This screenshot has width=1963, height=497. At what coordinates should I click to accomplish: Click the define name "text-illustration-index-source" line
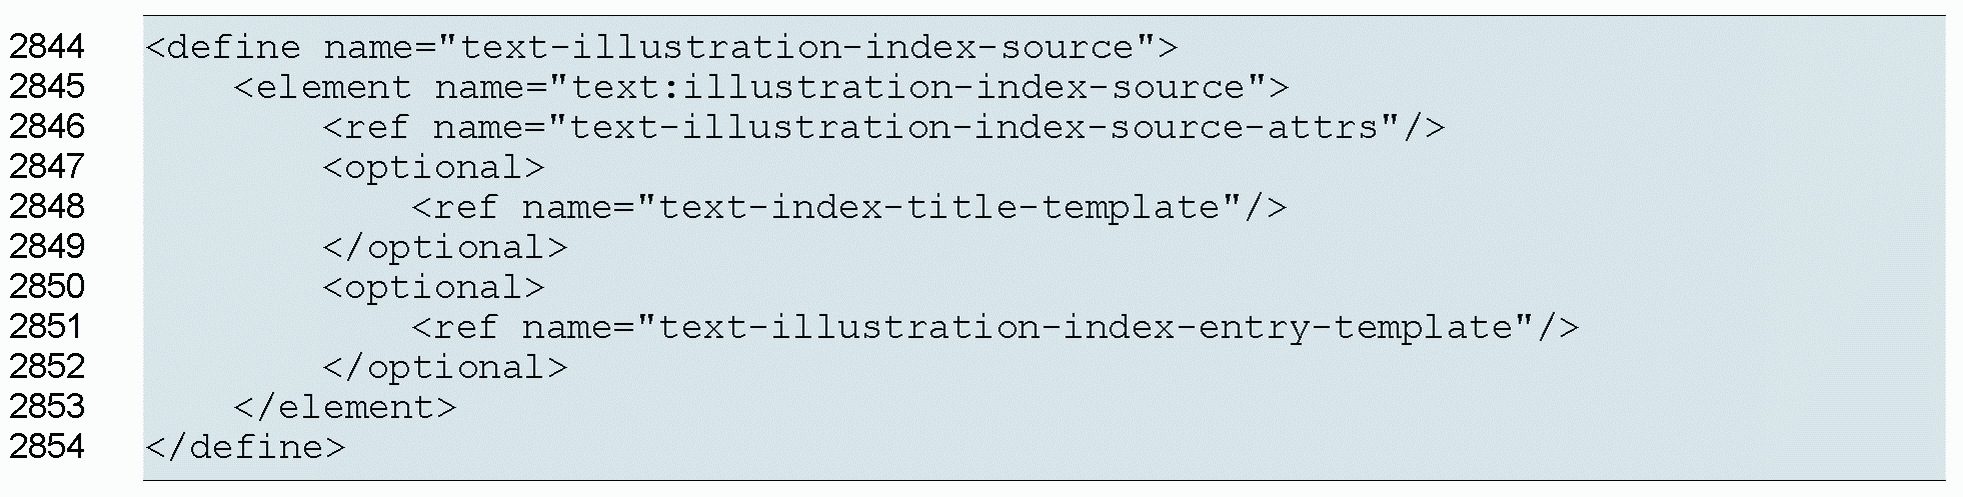[661, 47]
